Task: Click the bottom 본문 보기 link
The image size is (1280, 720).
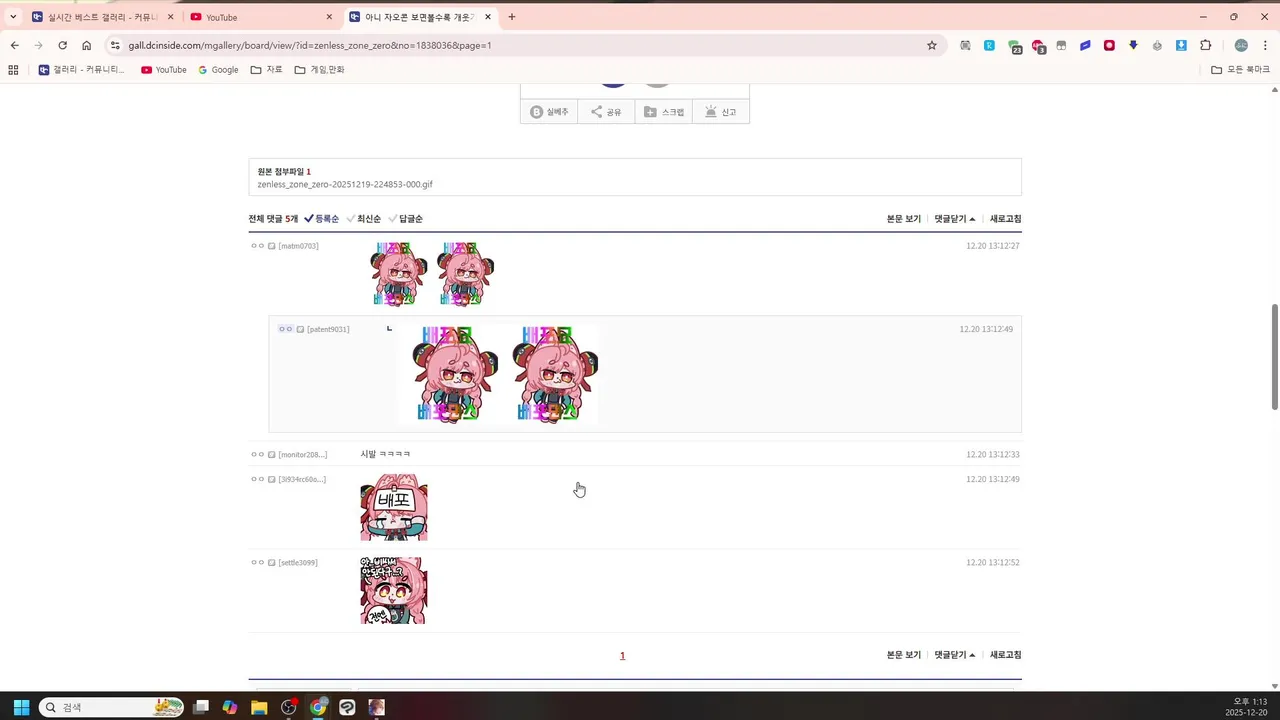Action: point(904,655)
